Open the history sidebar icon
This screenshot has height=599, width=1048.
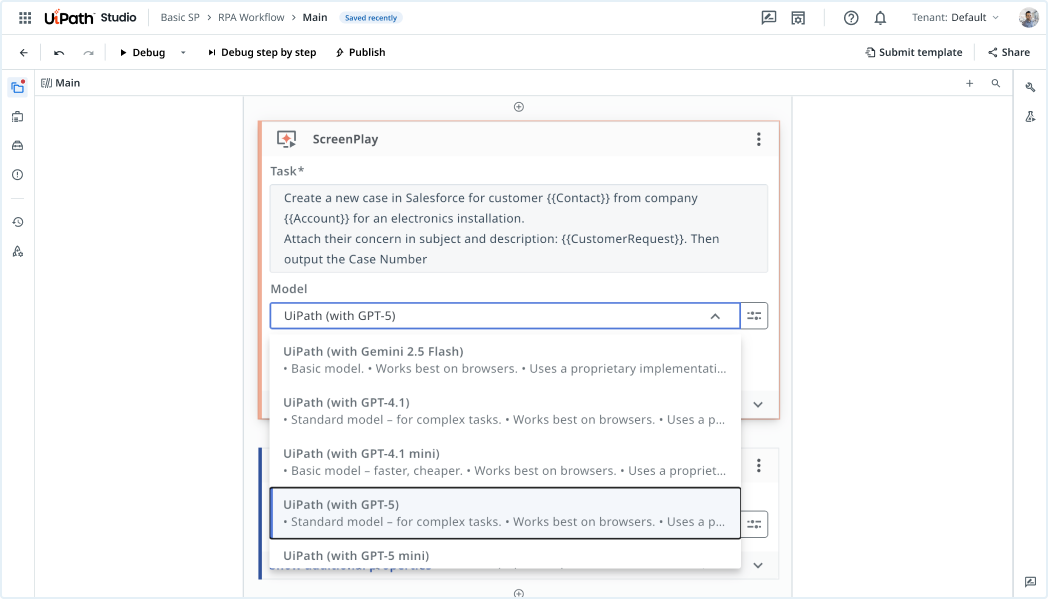18,222
